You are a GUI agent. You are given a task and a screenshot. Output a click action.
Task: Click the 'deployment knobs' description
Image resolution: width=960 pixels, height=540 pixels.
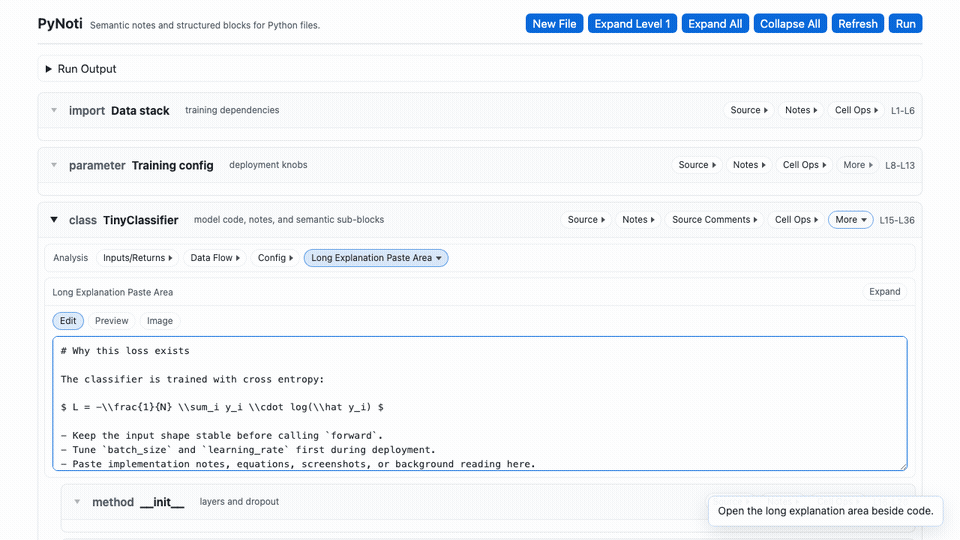268,165
